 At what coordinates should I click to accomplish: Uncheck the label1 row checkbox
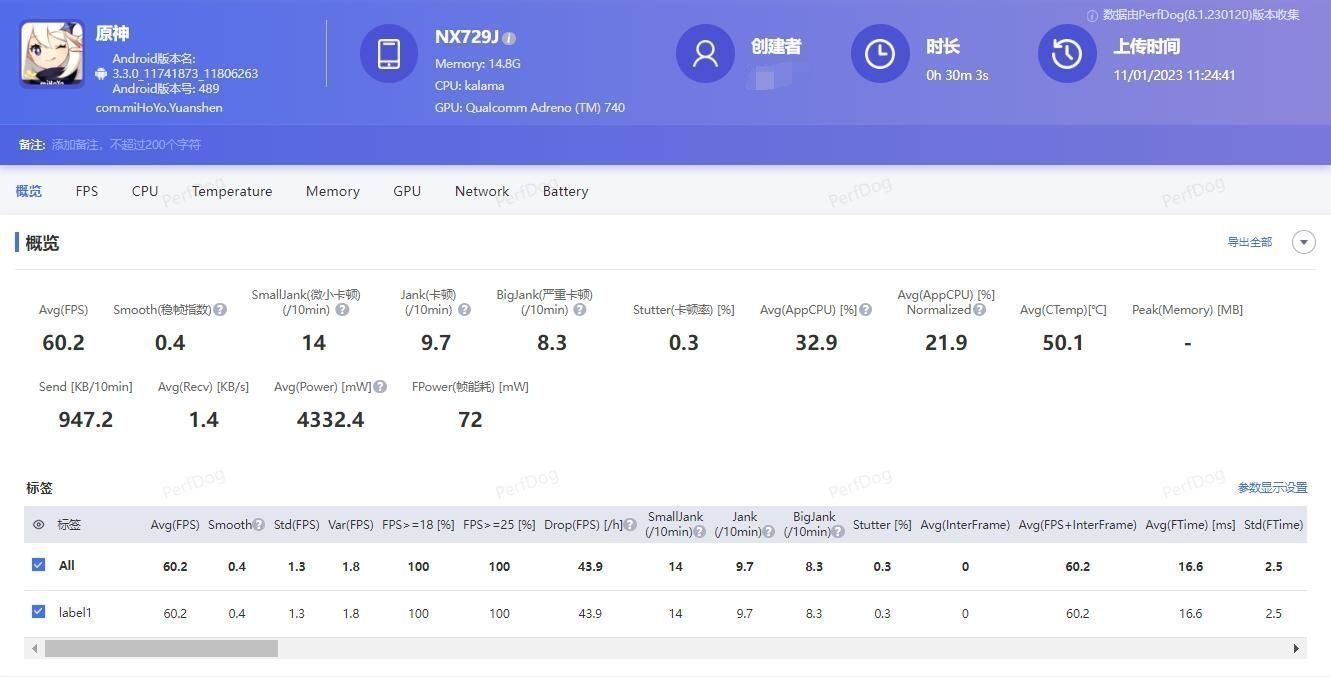coord(39,612)
